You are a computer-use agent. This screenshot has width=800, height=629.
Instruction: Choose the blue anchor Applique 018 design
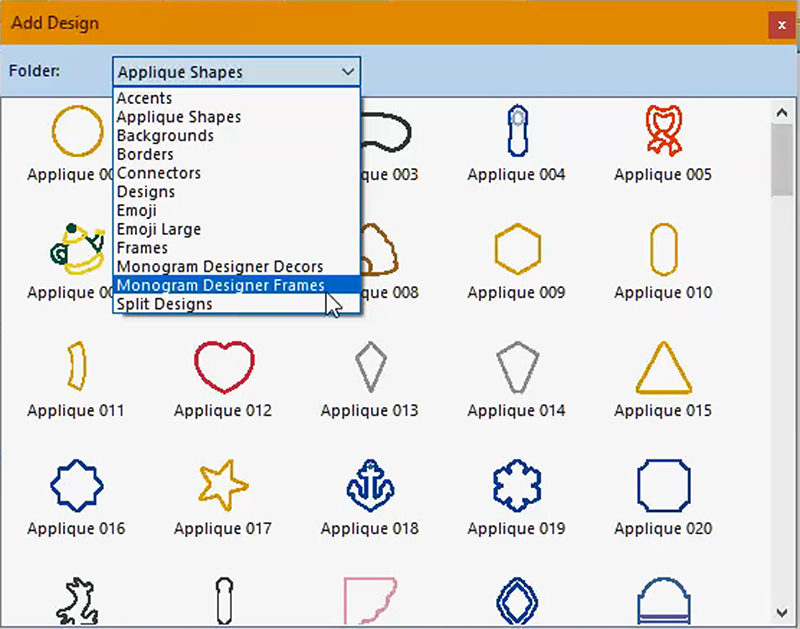(370, 485)
